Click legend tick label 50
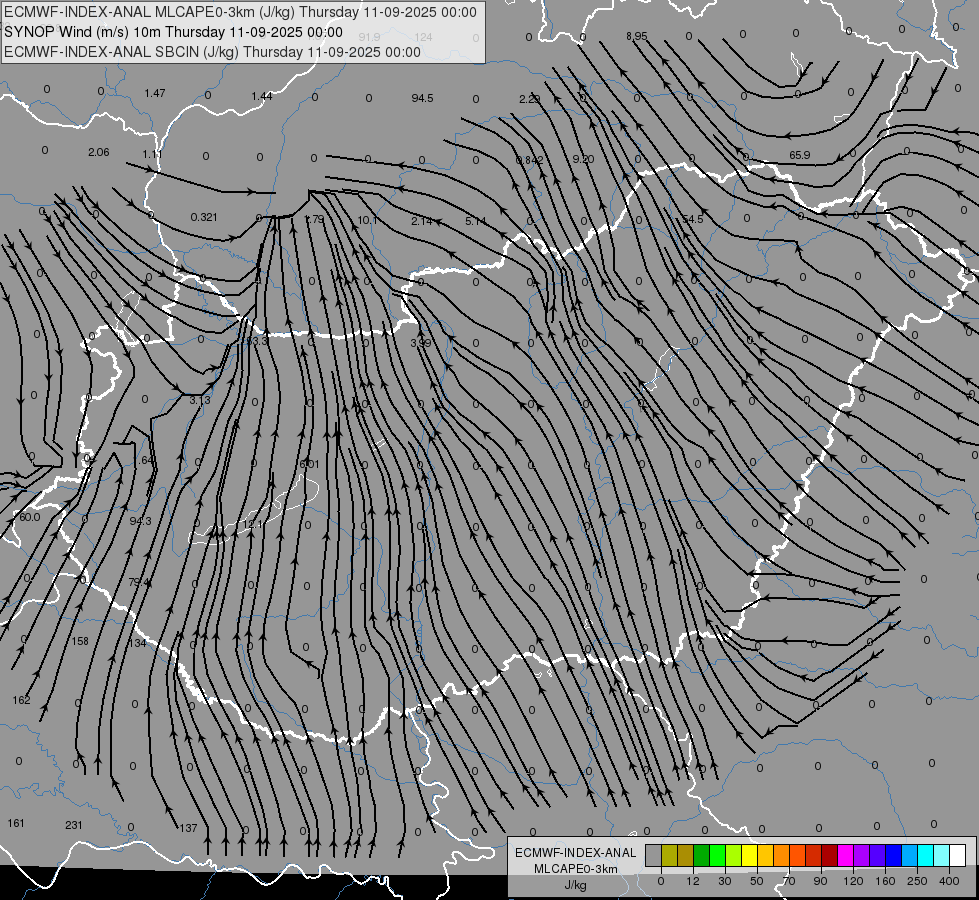Image resolution: width=979 pixels, height=900 pixels. pos(757,881)
